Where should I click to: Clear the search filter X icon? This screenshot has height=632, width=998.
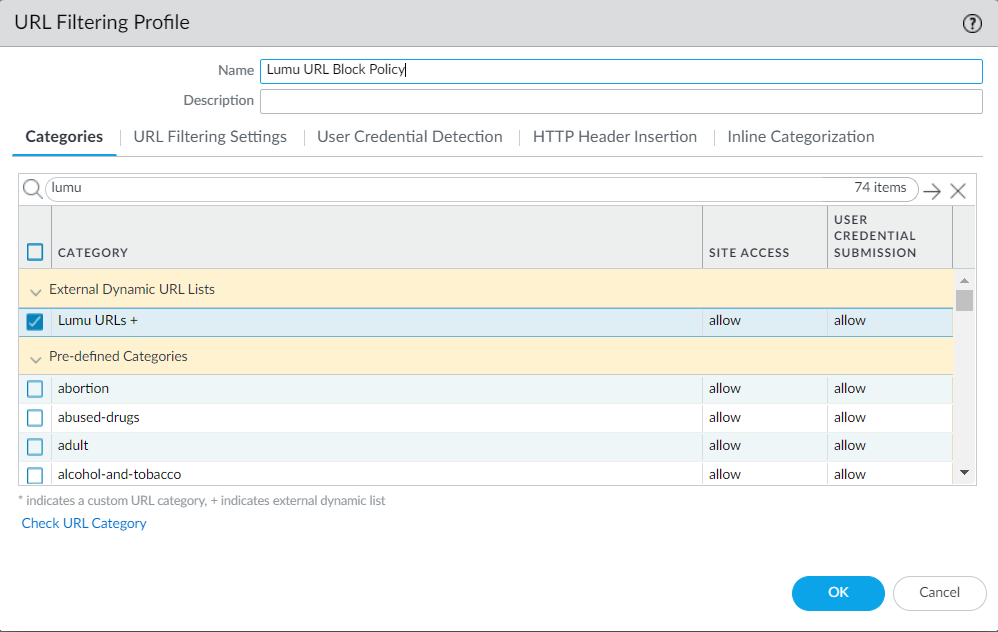(958, 191)
